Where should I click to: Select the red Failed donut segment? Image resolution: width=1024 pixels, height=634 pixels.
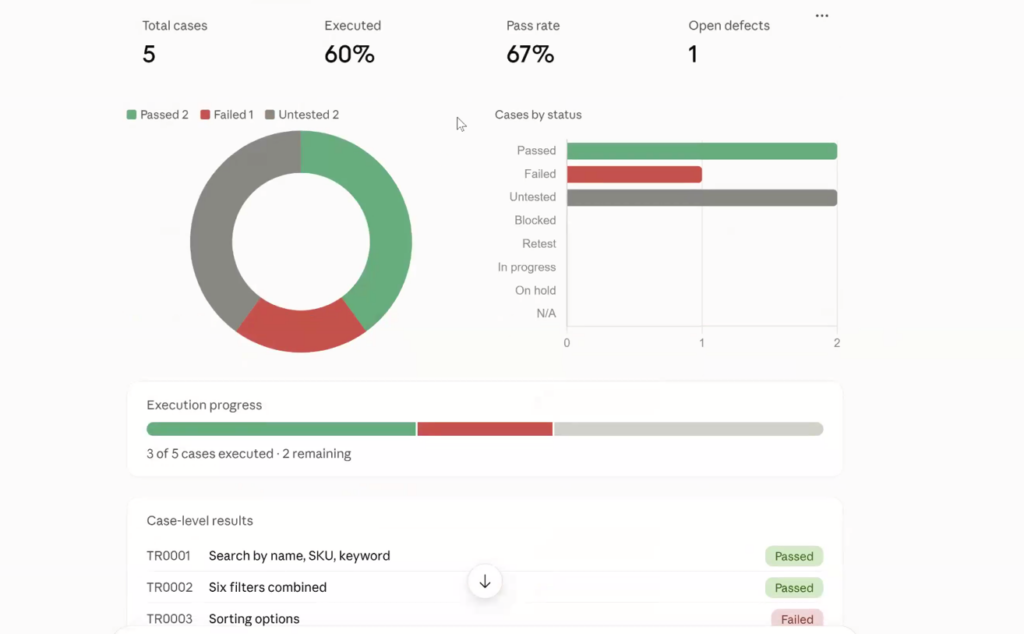[x=301, y=328]
